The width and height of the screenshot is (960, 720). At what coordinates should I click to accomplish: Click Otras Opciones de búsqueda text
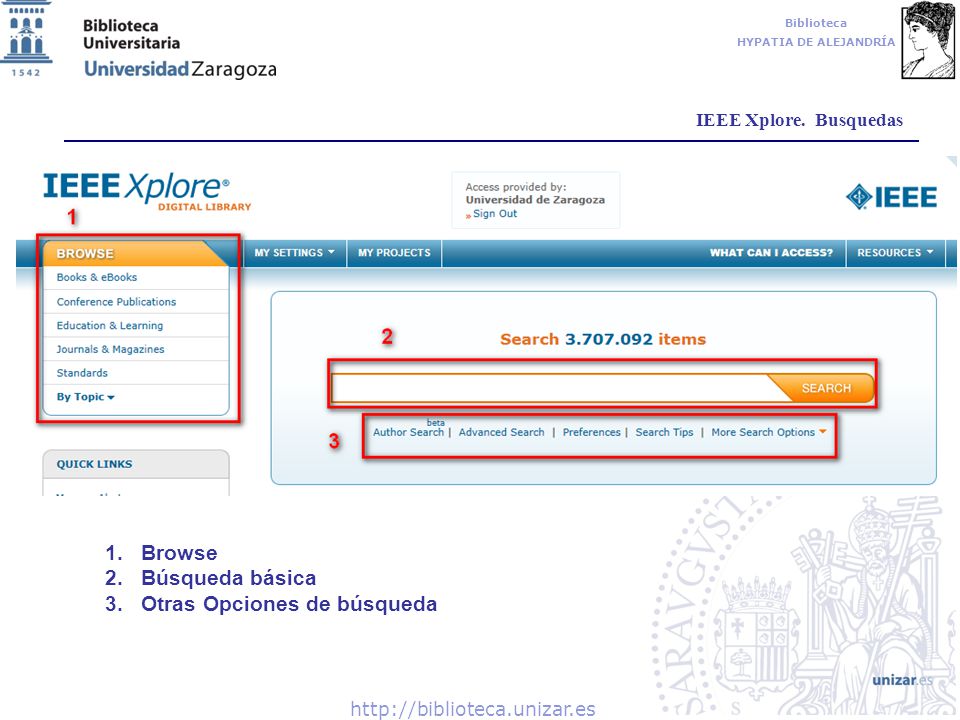click(x=289, y=604)
